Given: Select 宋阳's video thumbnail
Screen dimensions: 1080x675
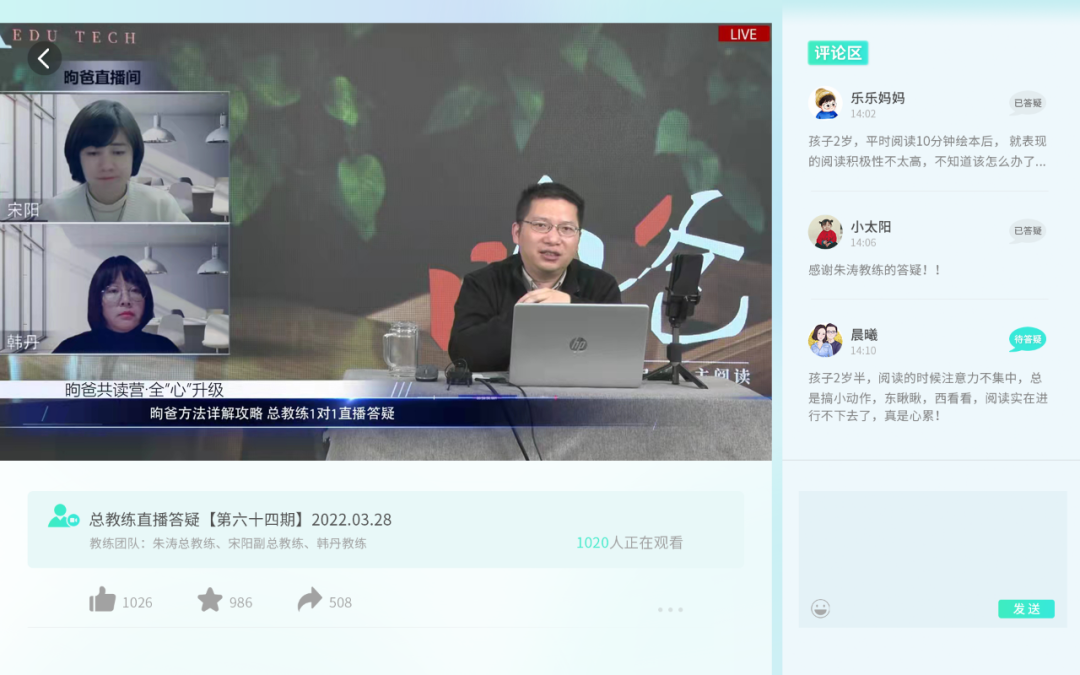Looking at the screenshot, I should pos(115,157).
